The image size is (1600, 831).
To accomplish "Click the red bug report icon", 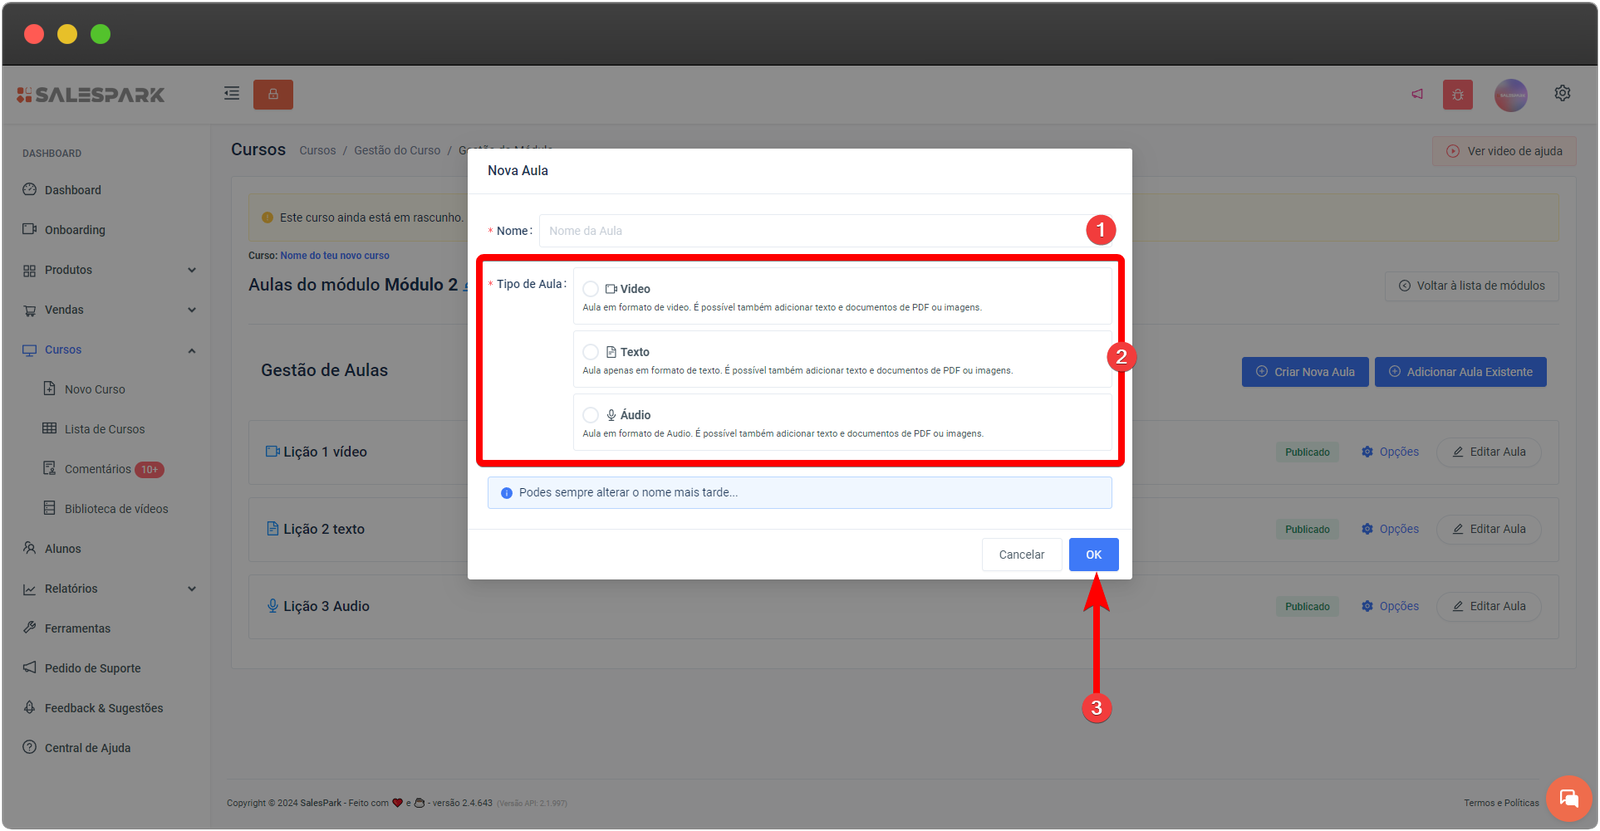I will coord(1457,95).
